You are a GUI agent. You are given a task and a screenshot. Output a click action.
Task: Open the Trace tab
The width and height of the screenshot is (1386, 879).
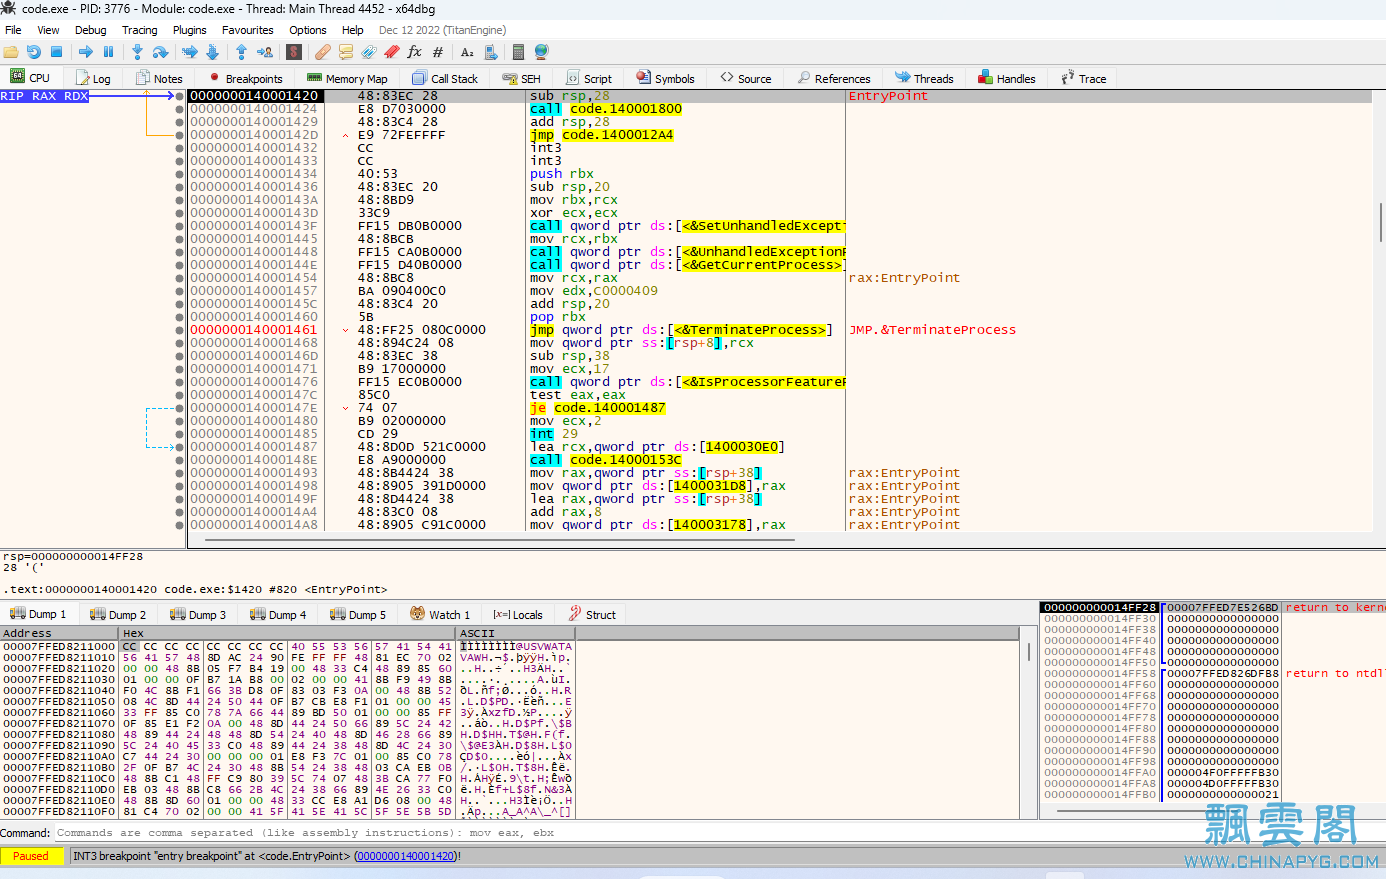[1084, 78]
